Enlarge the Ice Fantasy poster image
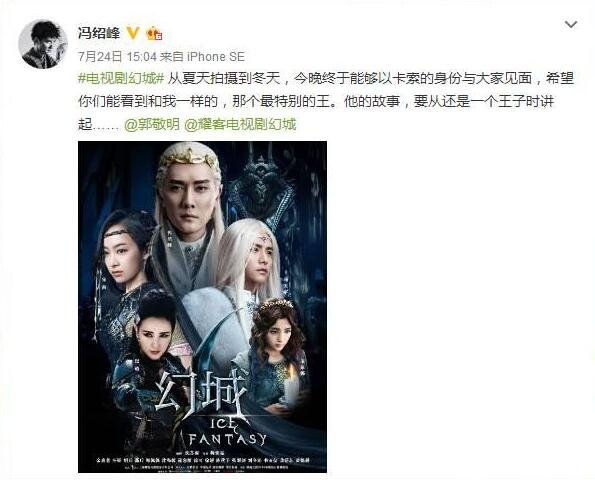 (x=202, y=307)
